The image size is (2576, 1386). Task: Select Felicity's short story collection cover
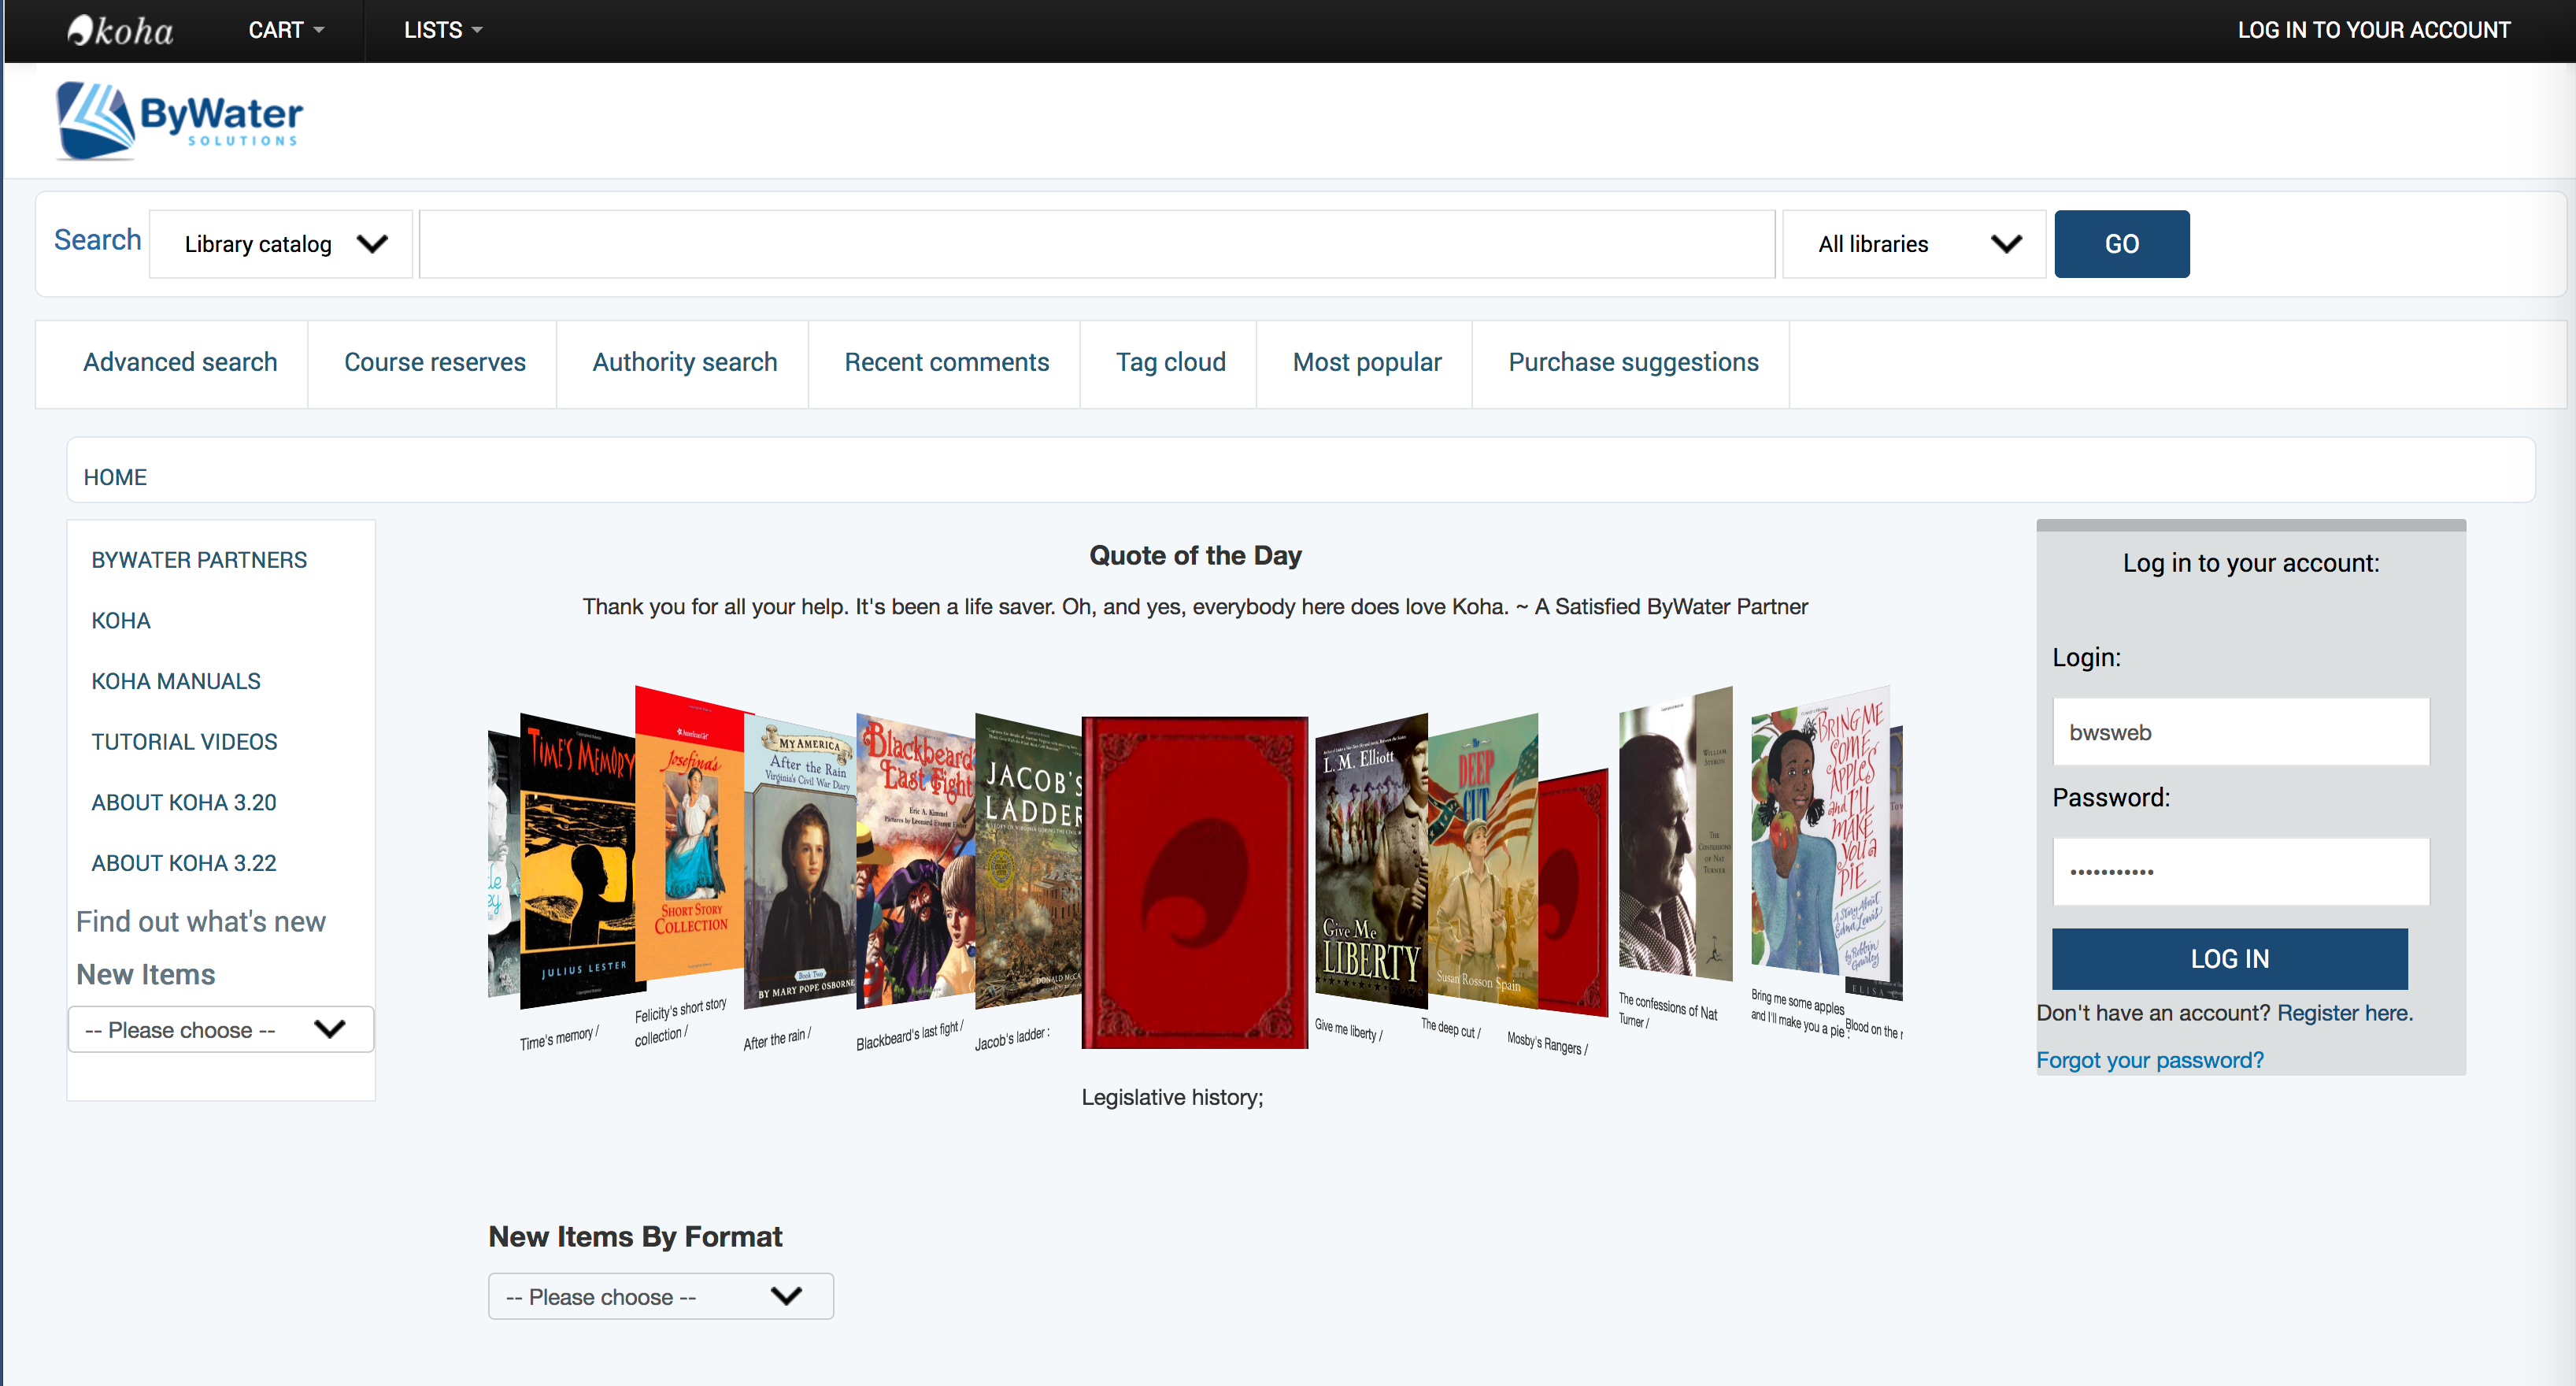point(690,835)
